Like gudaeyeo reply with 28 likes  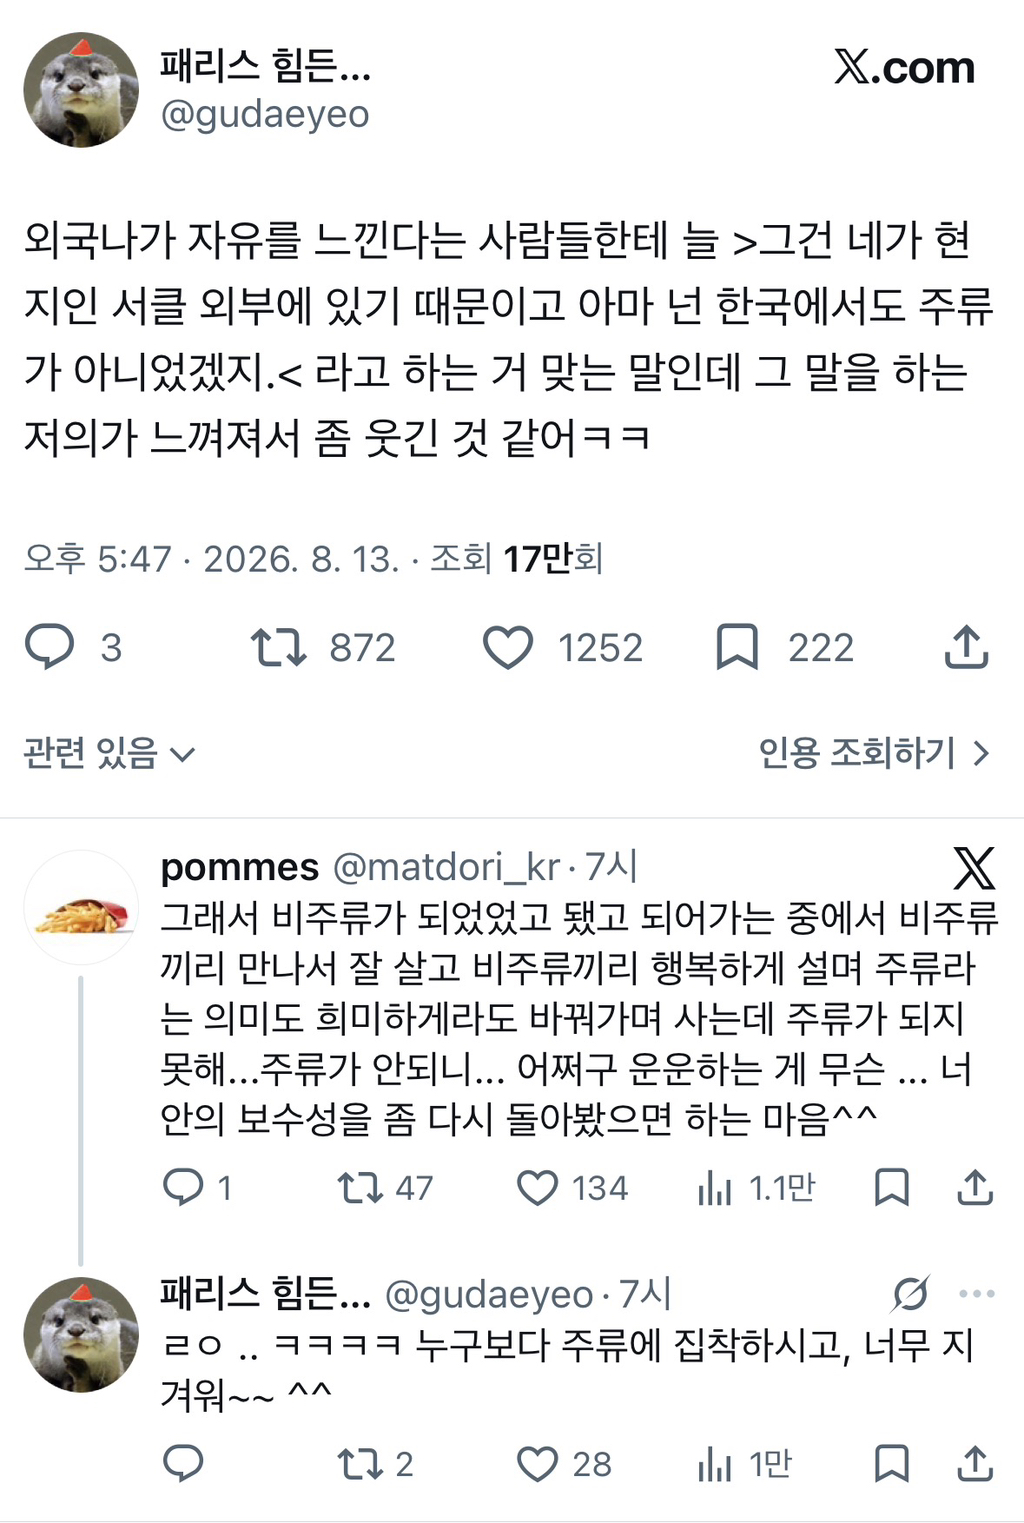537,1464
